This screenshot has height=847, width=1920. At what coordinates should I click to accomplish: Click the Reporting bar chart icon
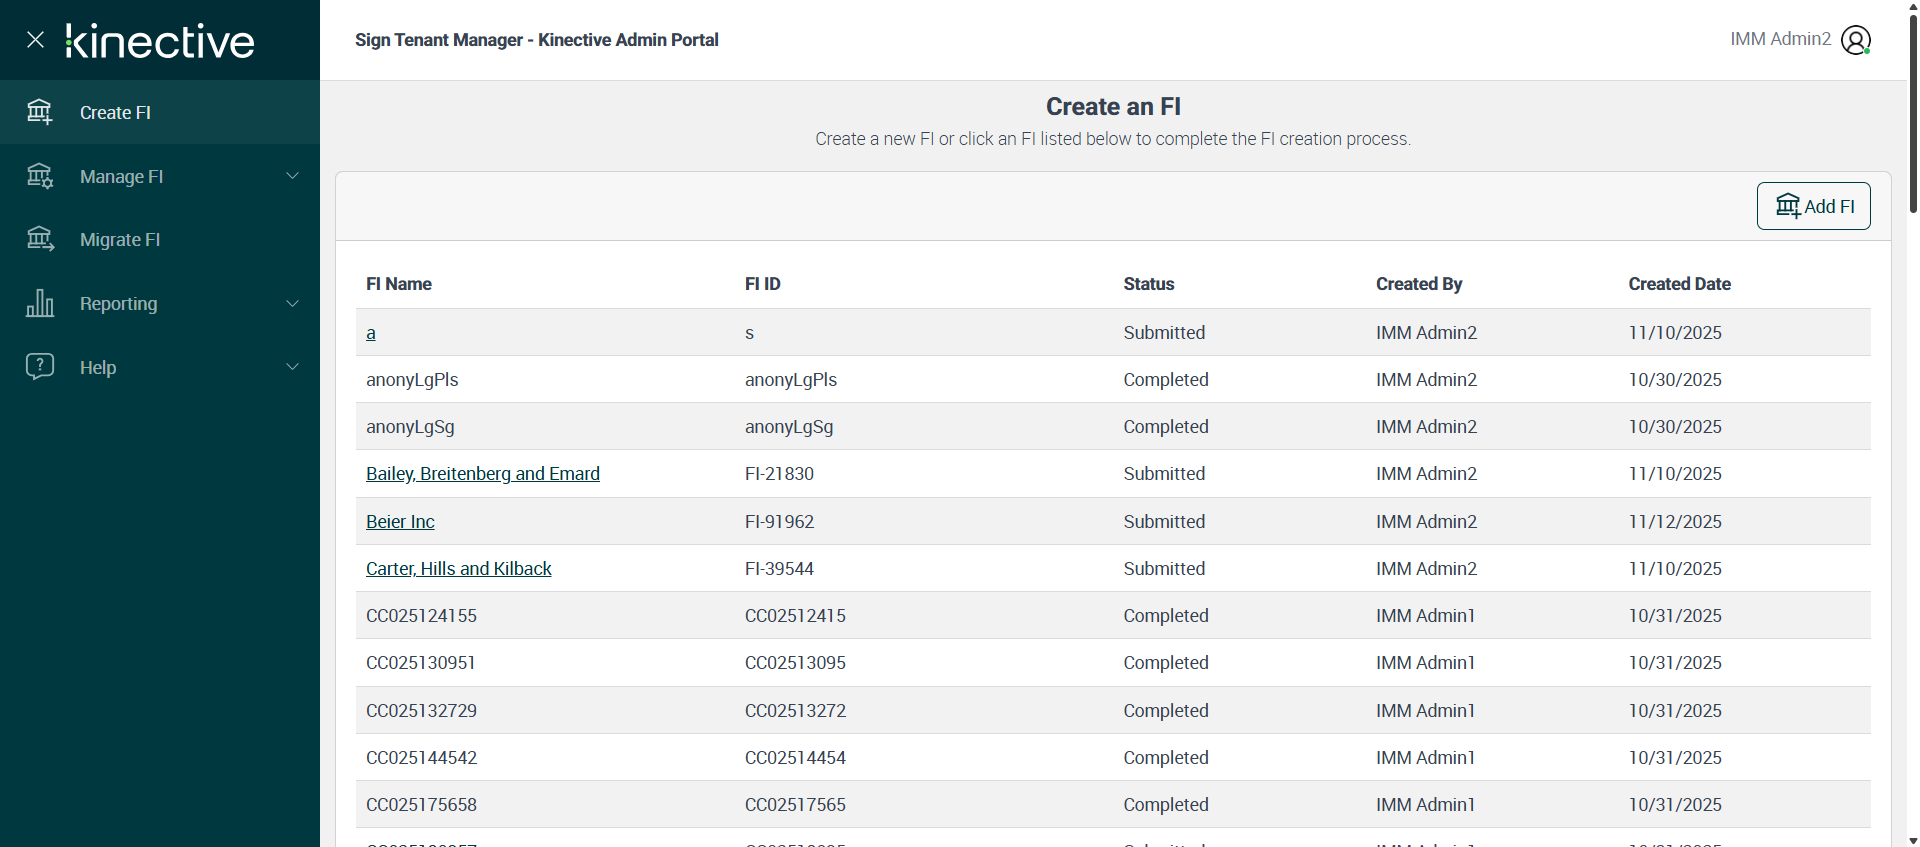[40, 303]
